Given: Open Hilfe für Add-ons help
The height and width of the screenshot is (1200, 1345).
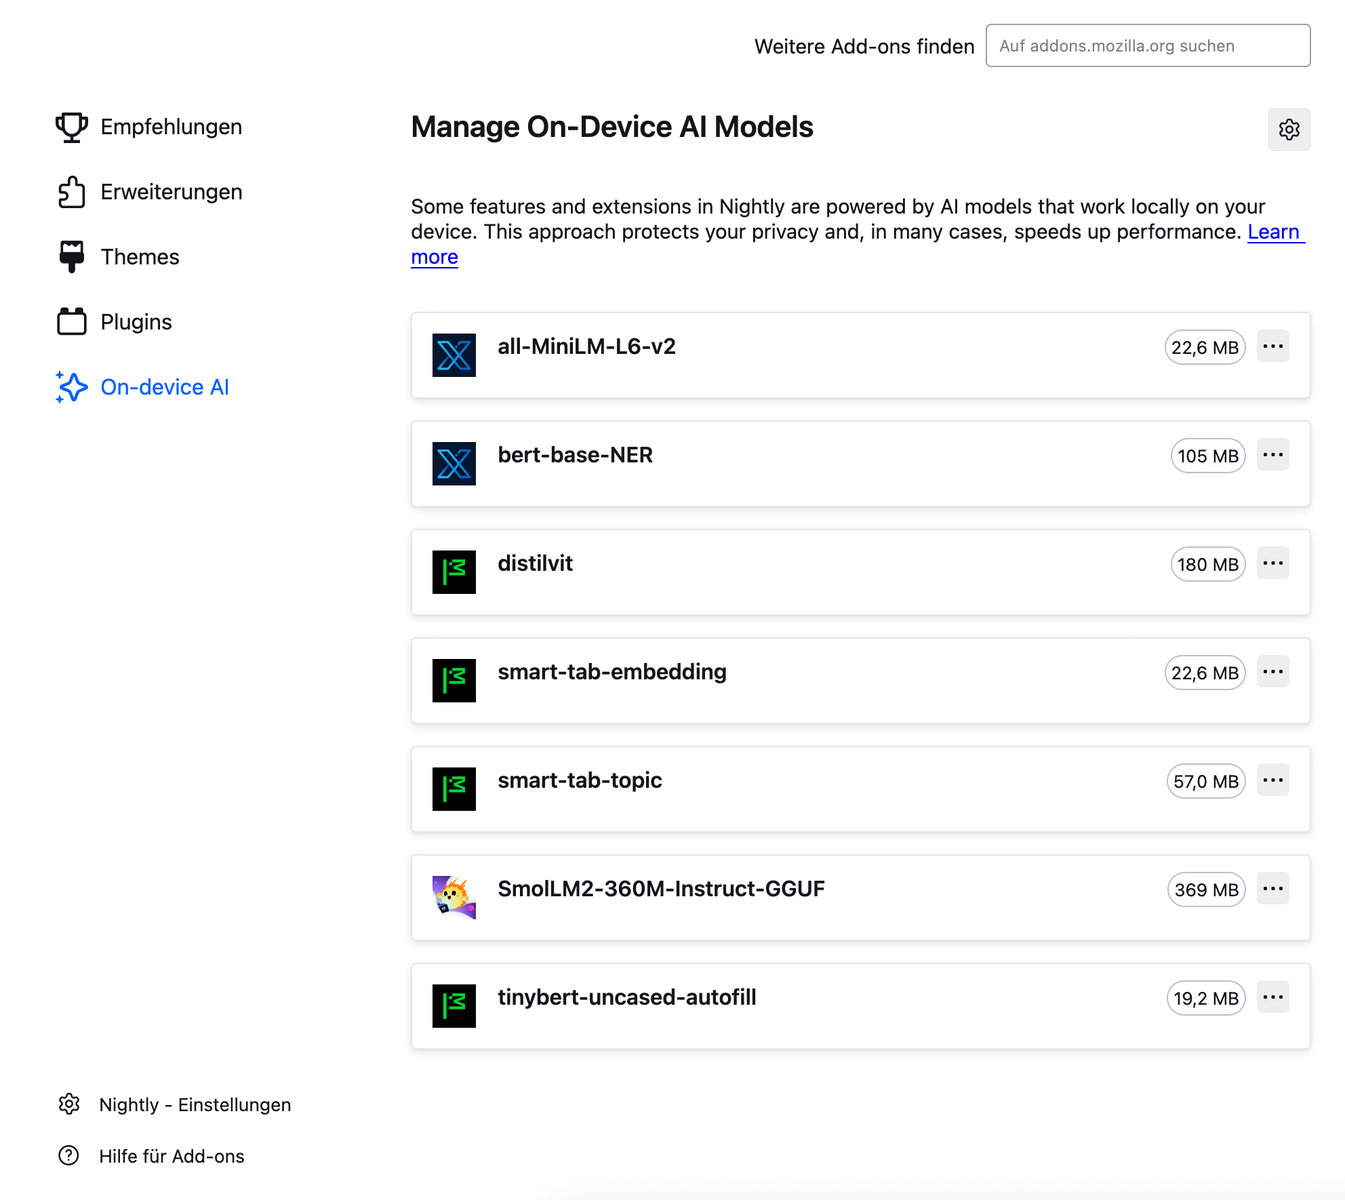Looking at the screenshot, I should (x=171, y=1156).
